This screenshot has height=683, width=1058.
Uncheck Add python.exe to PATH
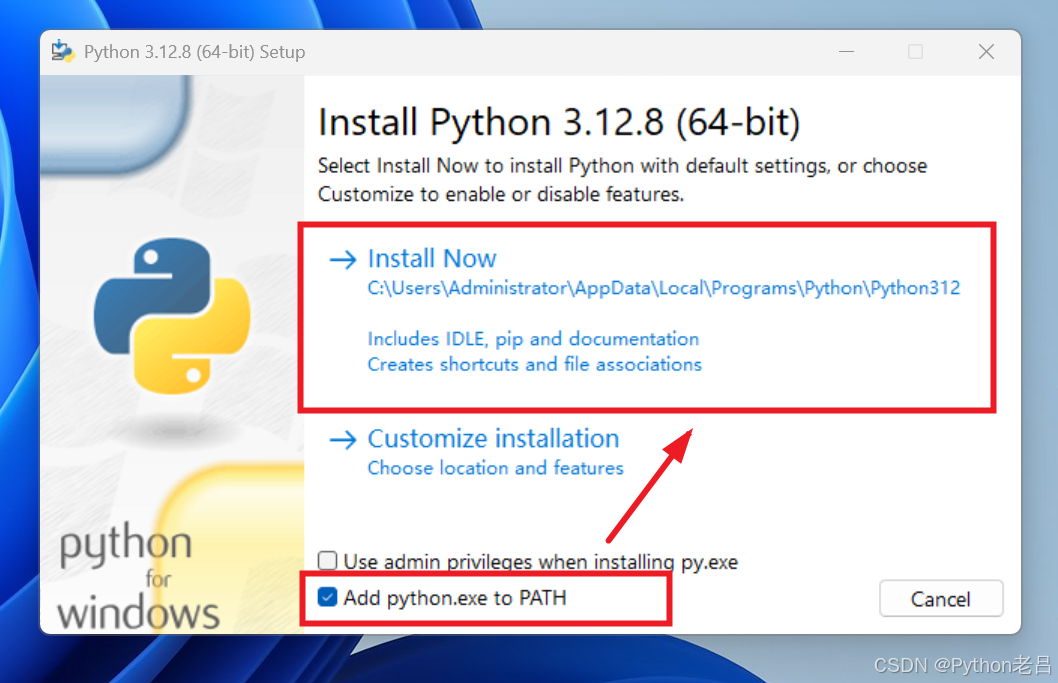tap(328, 597)
